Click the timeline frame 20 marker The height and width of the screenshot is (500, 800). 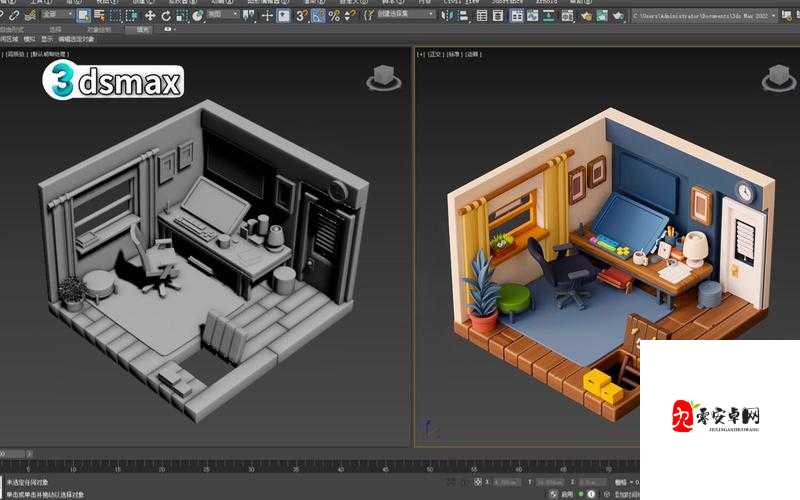tap(162, 469)
